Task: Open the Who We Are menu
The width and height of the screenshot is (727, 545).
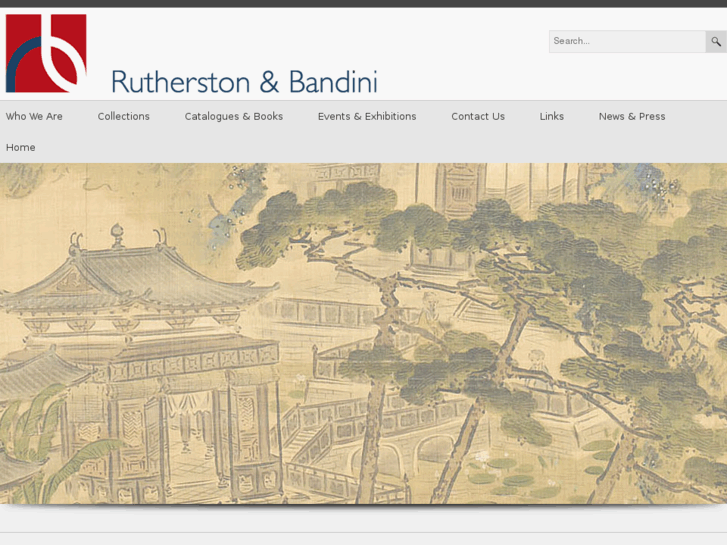Action: point(34,116)
